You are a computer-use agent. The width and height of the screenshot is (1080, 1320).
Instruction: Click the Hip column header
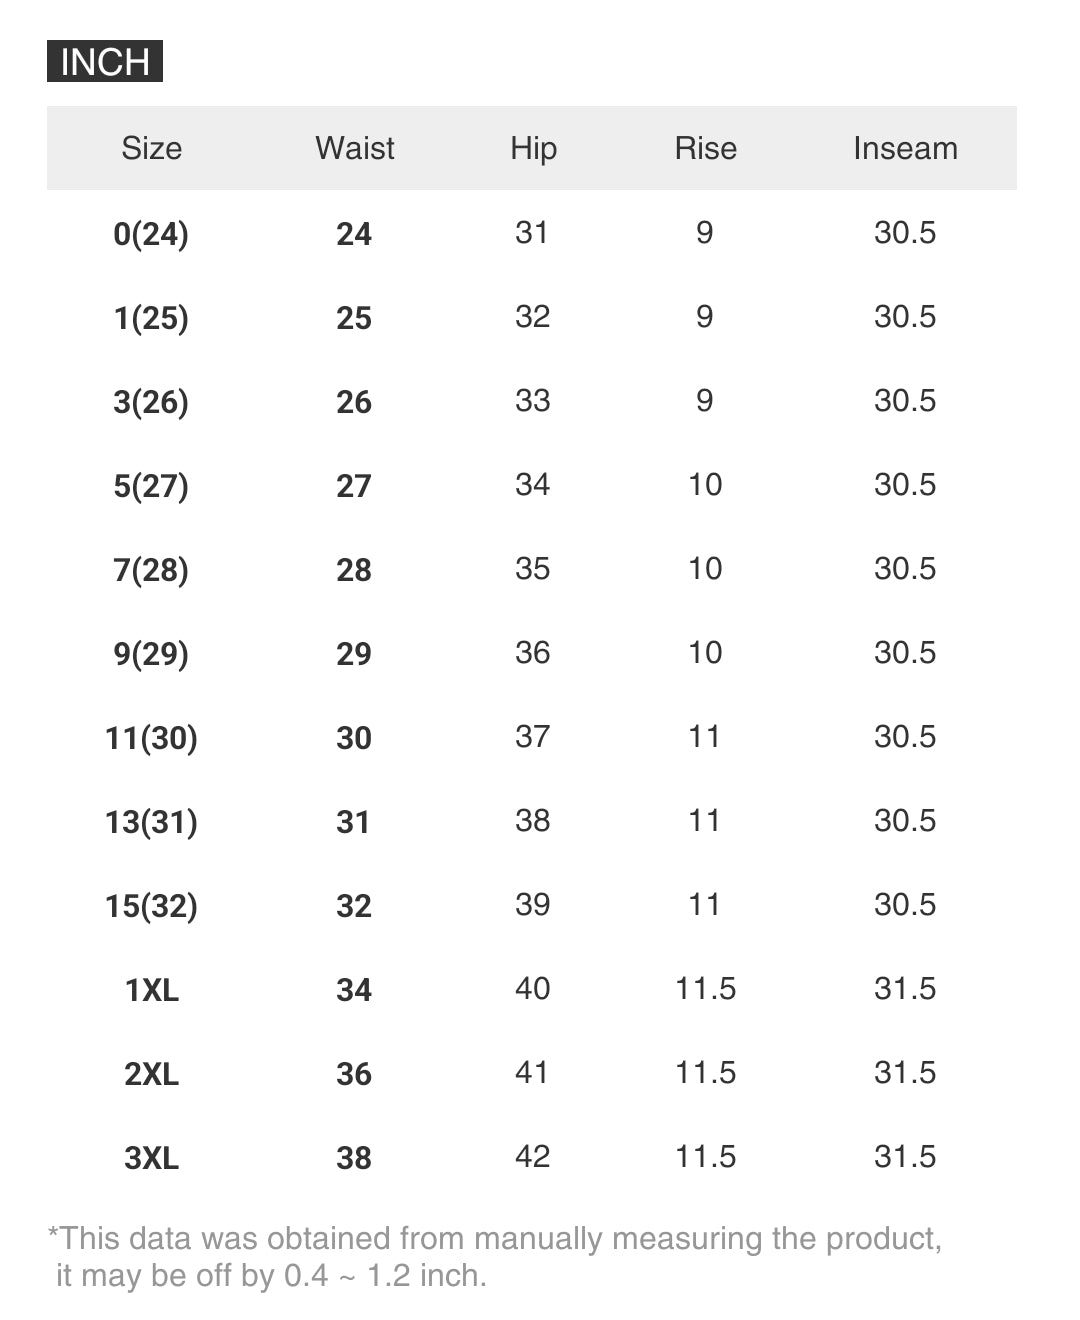[533, 148]
